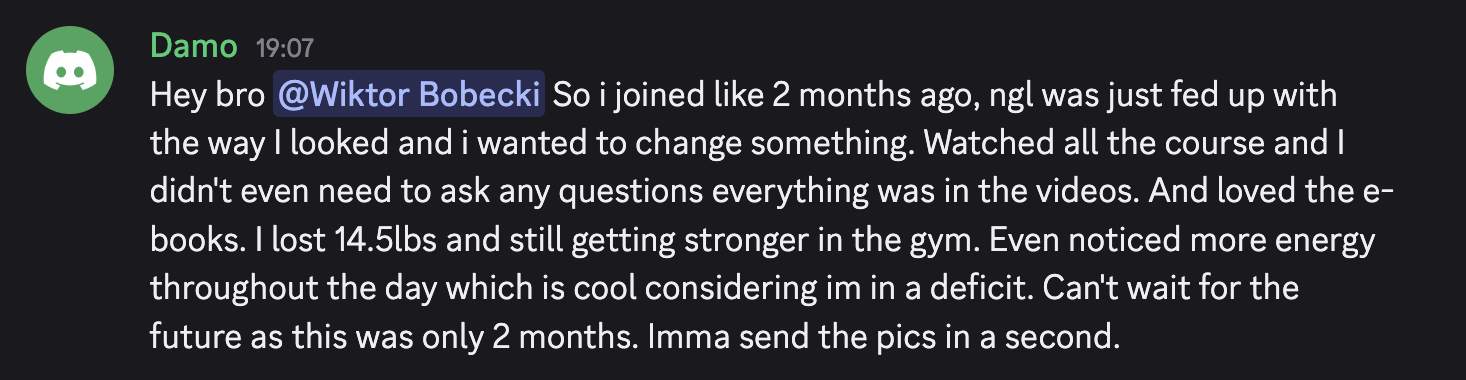The image size is (1466, 380).
Task: Open the @Wiktor Bobecki mention
Action: (x=410, y=96)
